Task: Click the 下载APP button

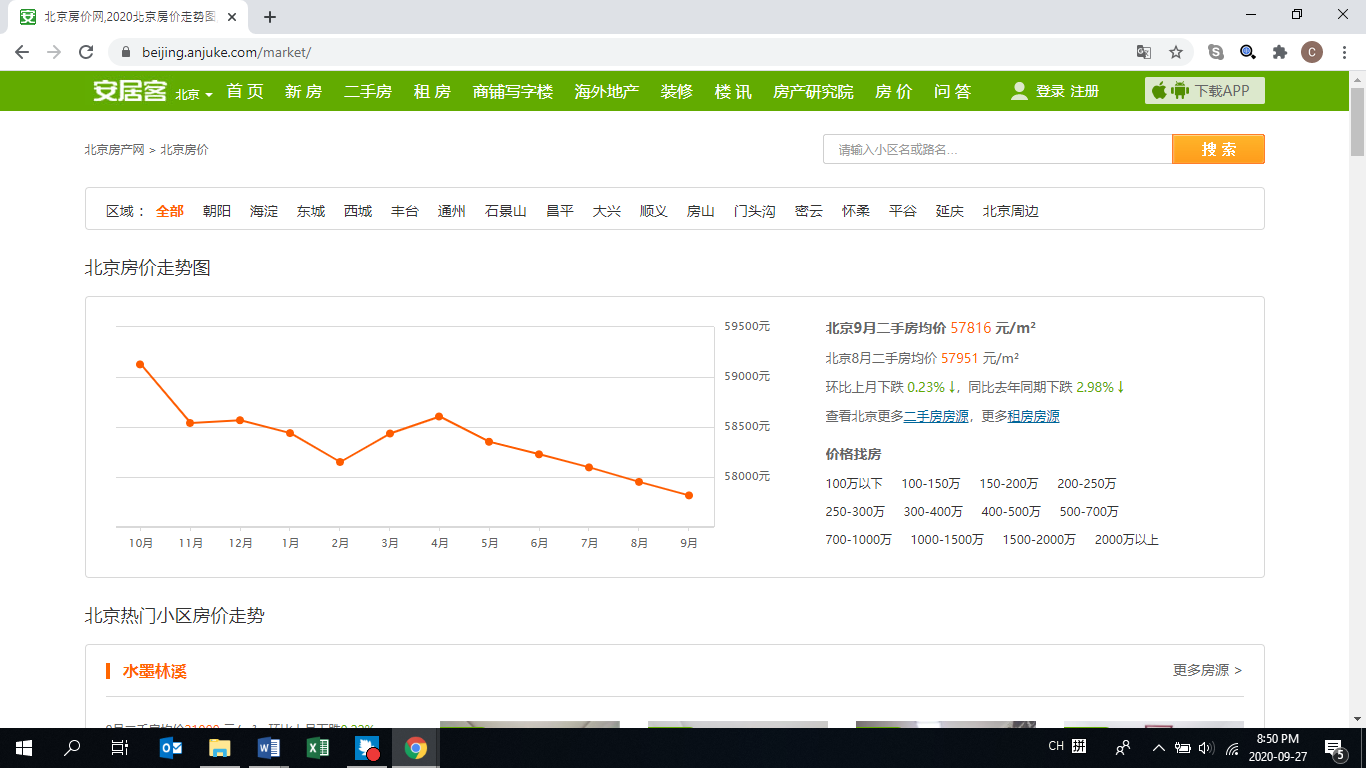Action: (1204, 91)
